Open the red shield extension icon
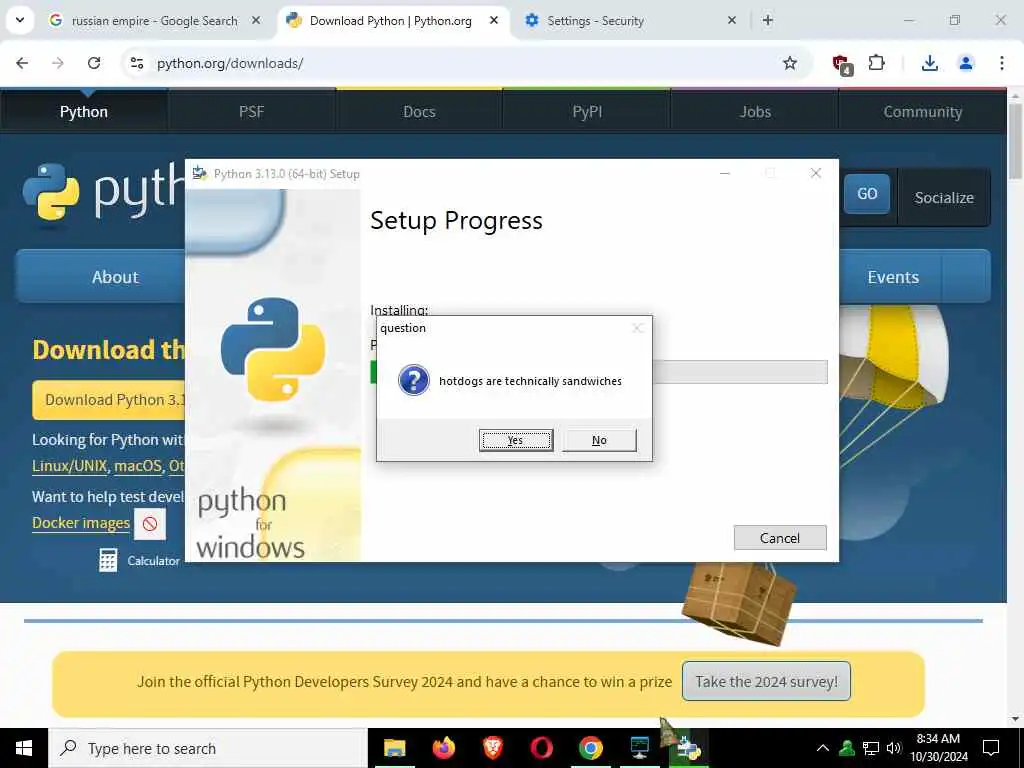 pos(841,63)
